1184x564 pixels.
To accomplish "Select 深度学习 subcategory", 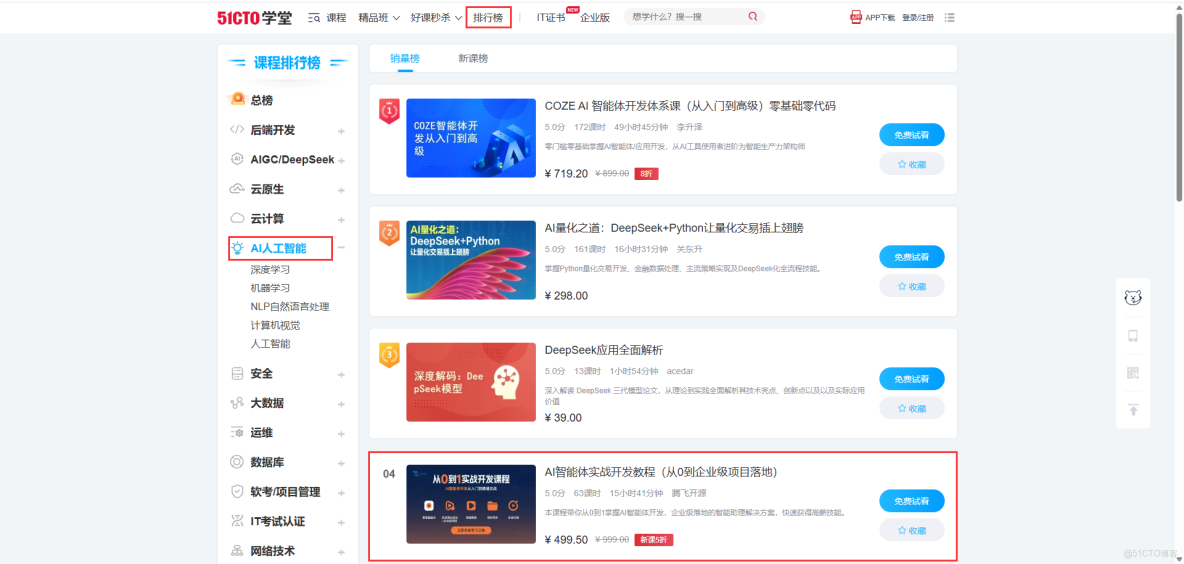I will pos(270,270).
